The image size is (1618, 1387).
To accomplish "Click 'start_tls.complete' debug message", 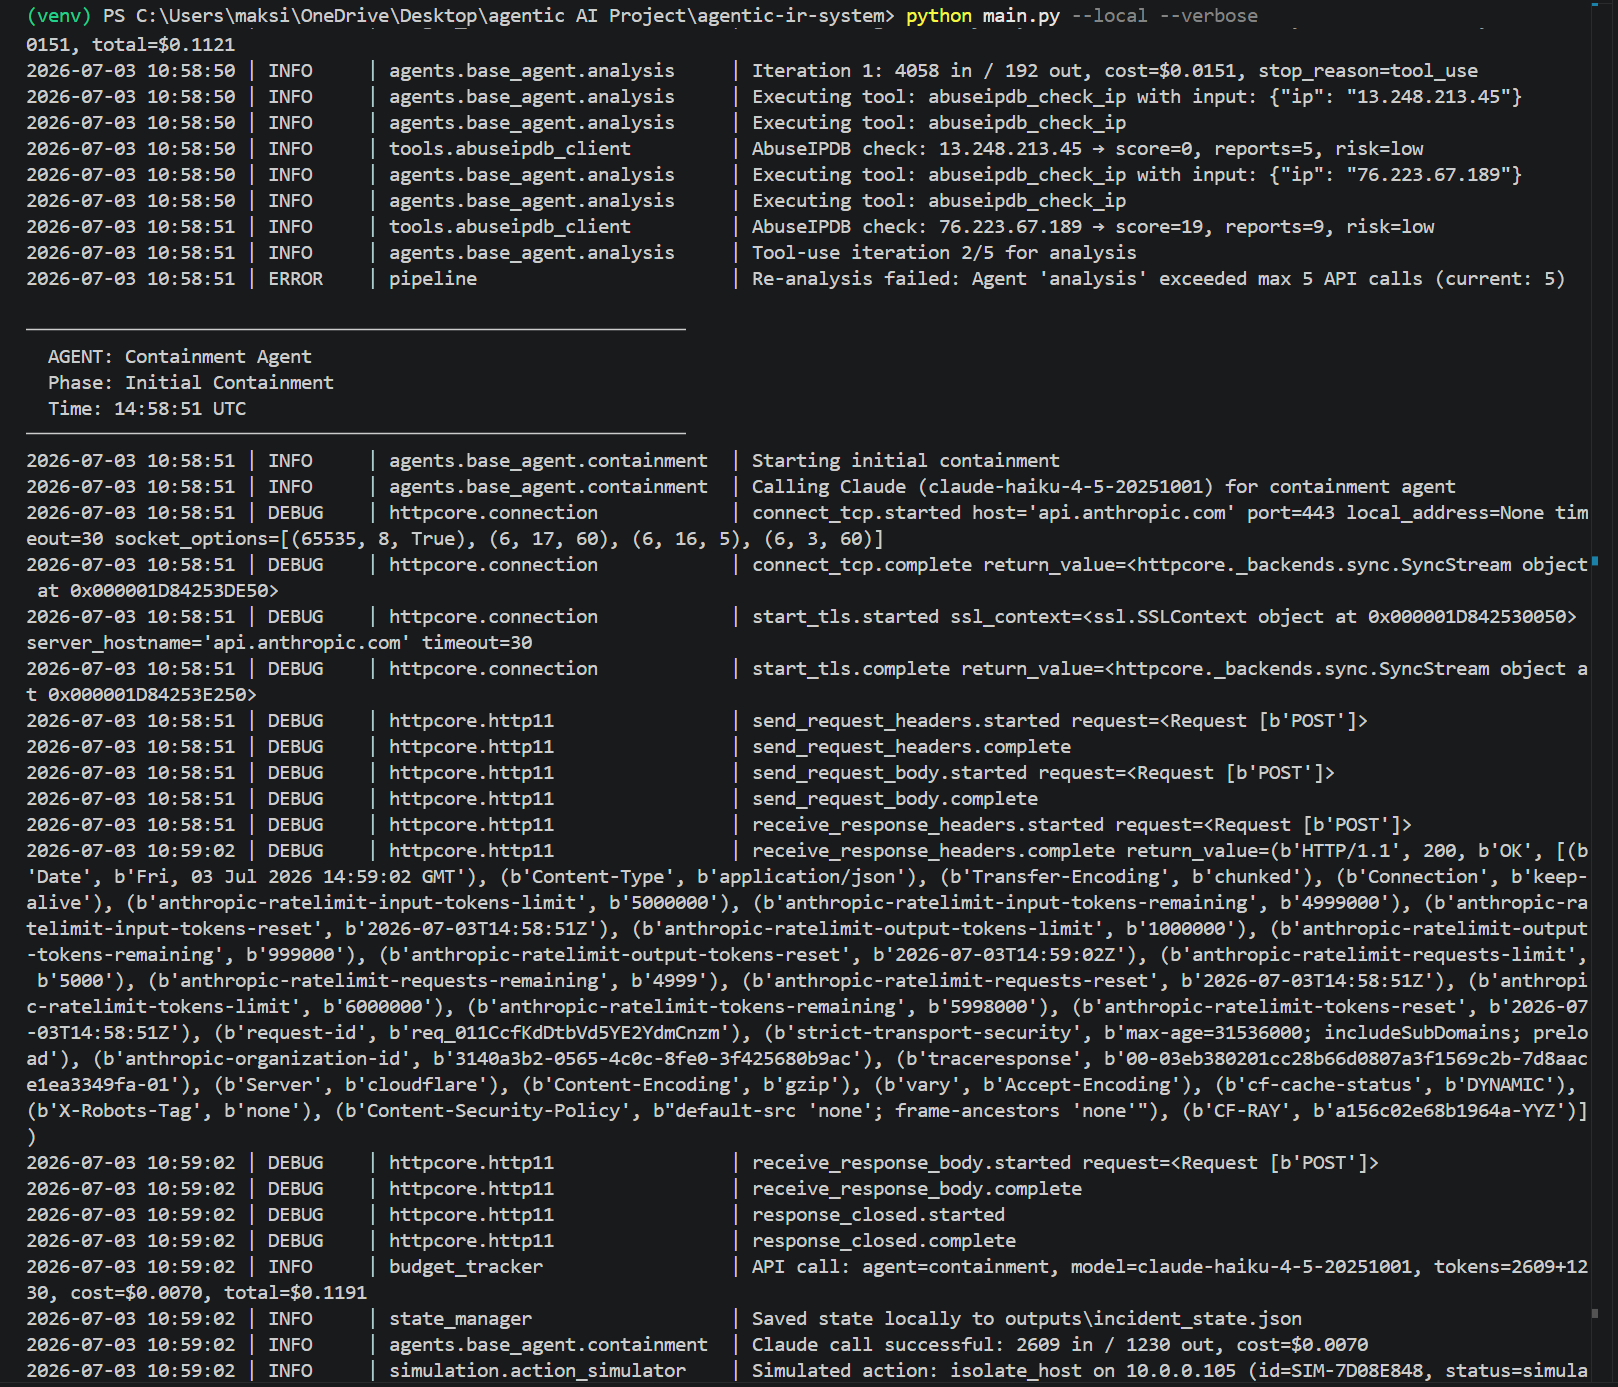I will pos(1170,668).
